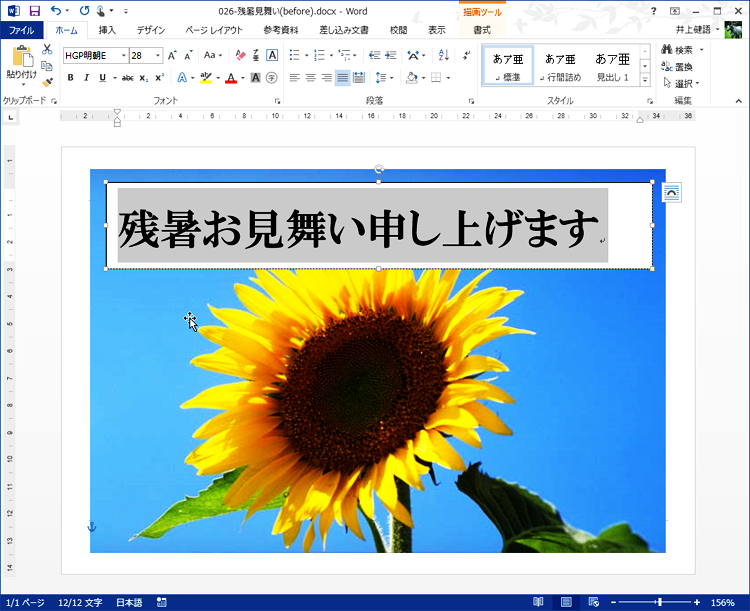The image size is (750, 611).
Task: Toggle character shading button
Action: pos(255,78)
